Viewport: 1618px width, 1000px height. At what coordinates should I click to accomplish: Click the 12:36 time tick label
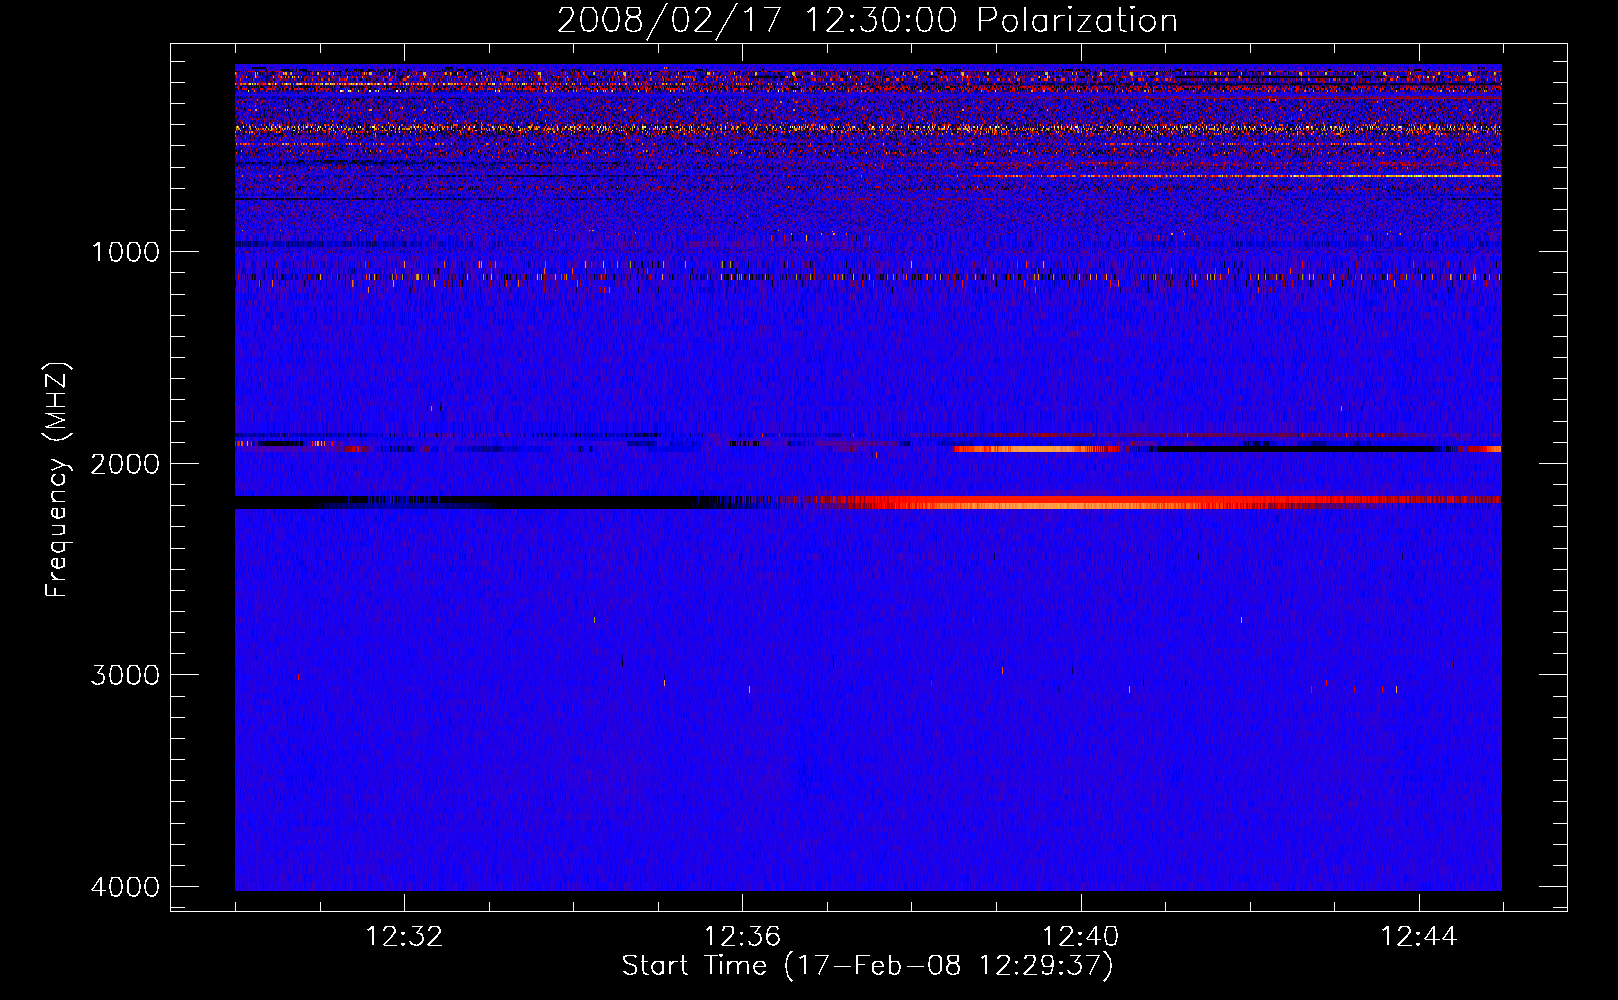[742, 937]
